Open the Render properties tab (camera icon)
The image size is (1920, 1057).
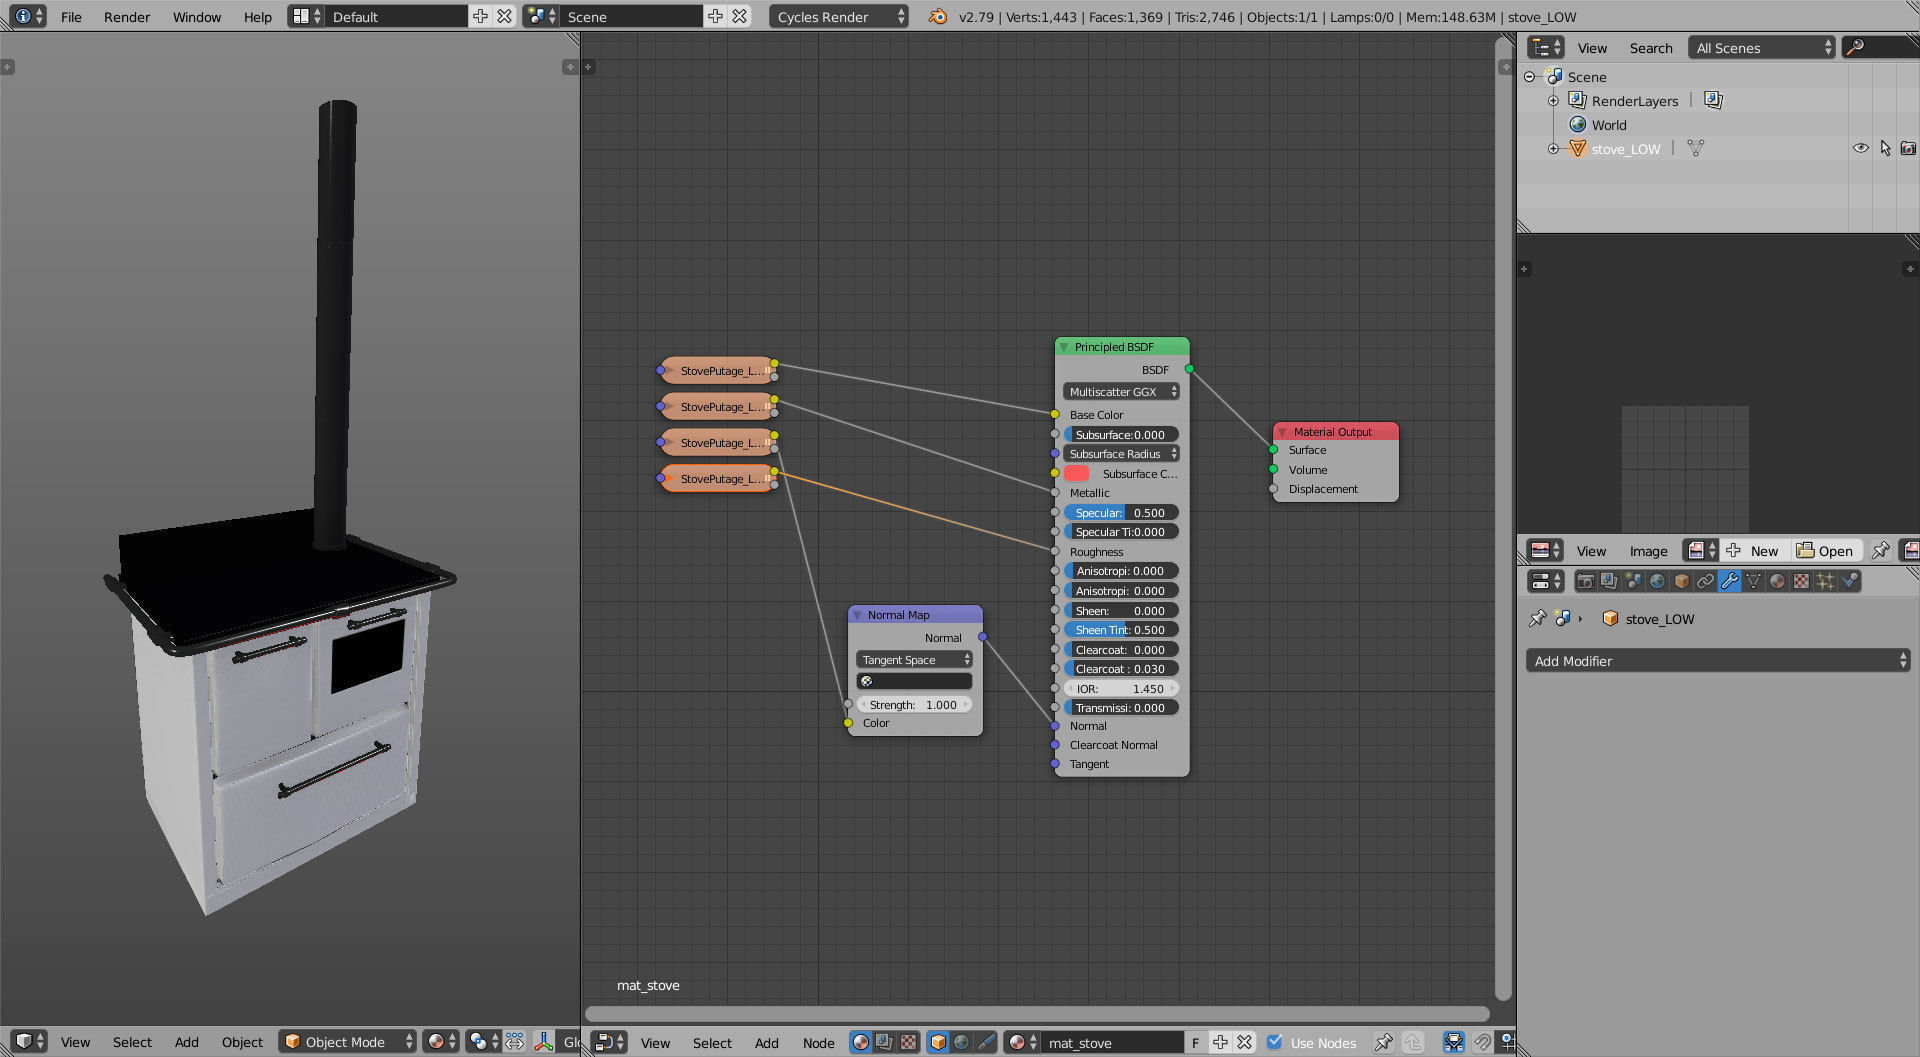(x=1585, y=581)
